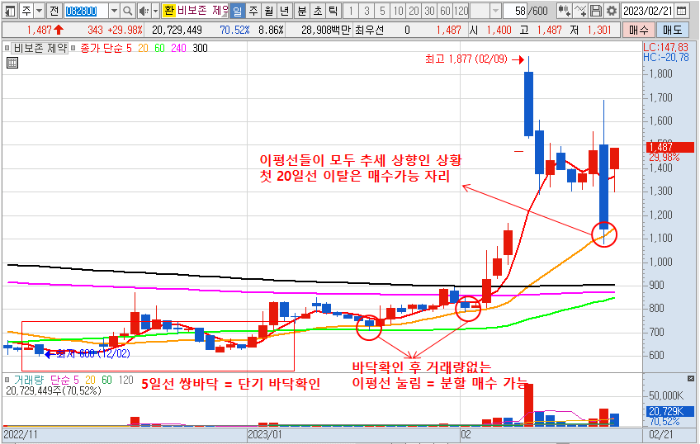Switch to 년 yearly chart tab
The height and width of the screenshot is (444, 700).
click(x=284, y=11)
